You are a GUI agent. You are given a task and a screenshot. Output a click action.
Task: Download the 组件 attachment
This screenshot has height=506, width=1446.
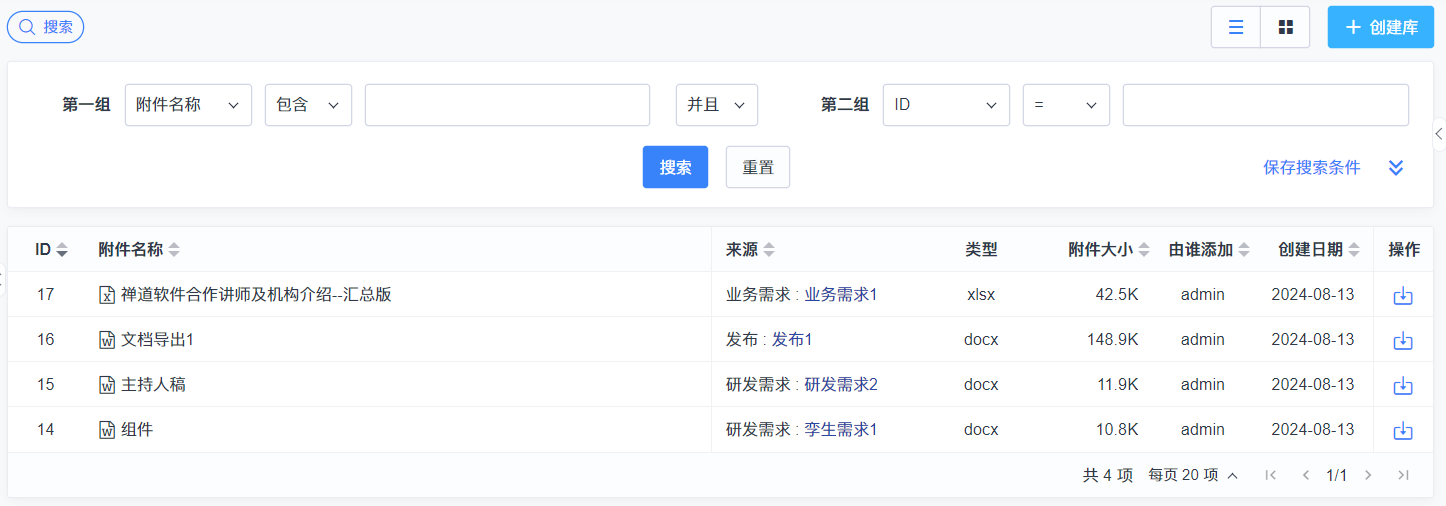click(x=1403, y=430)
